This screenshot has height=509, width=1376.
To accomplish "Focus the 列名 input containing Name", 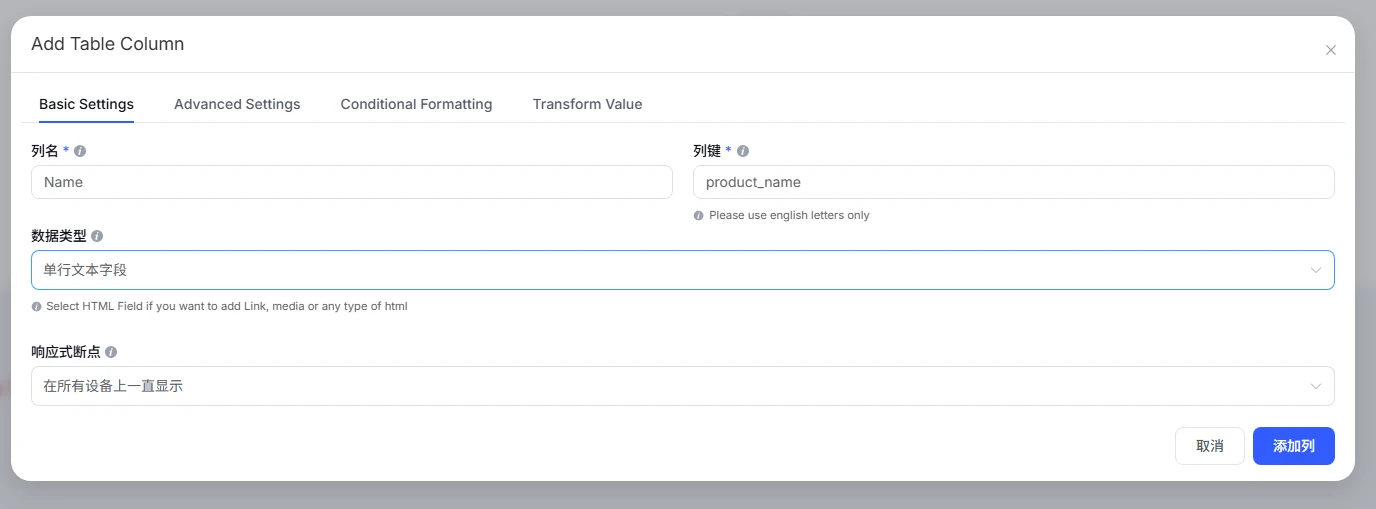I will 352,182.
